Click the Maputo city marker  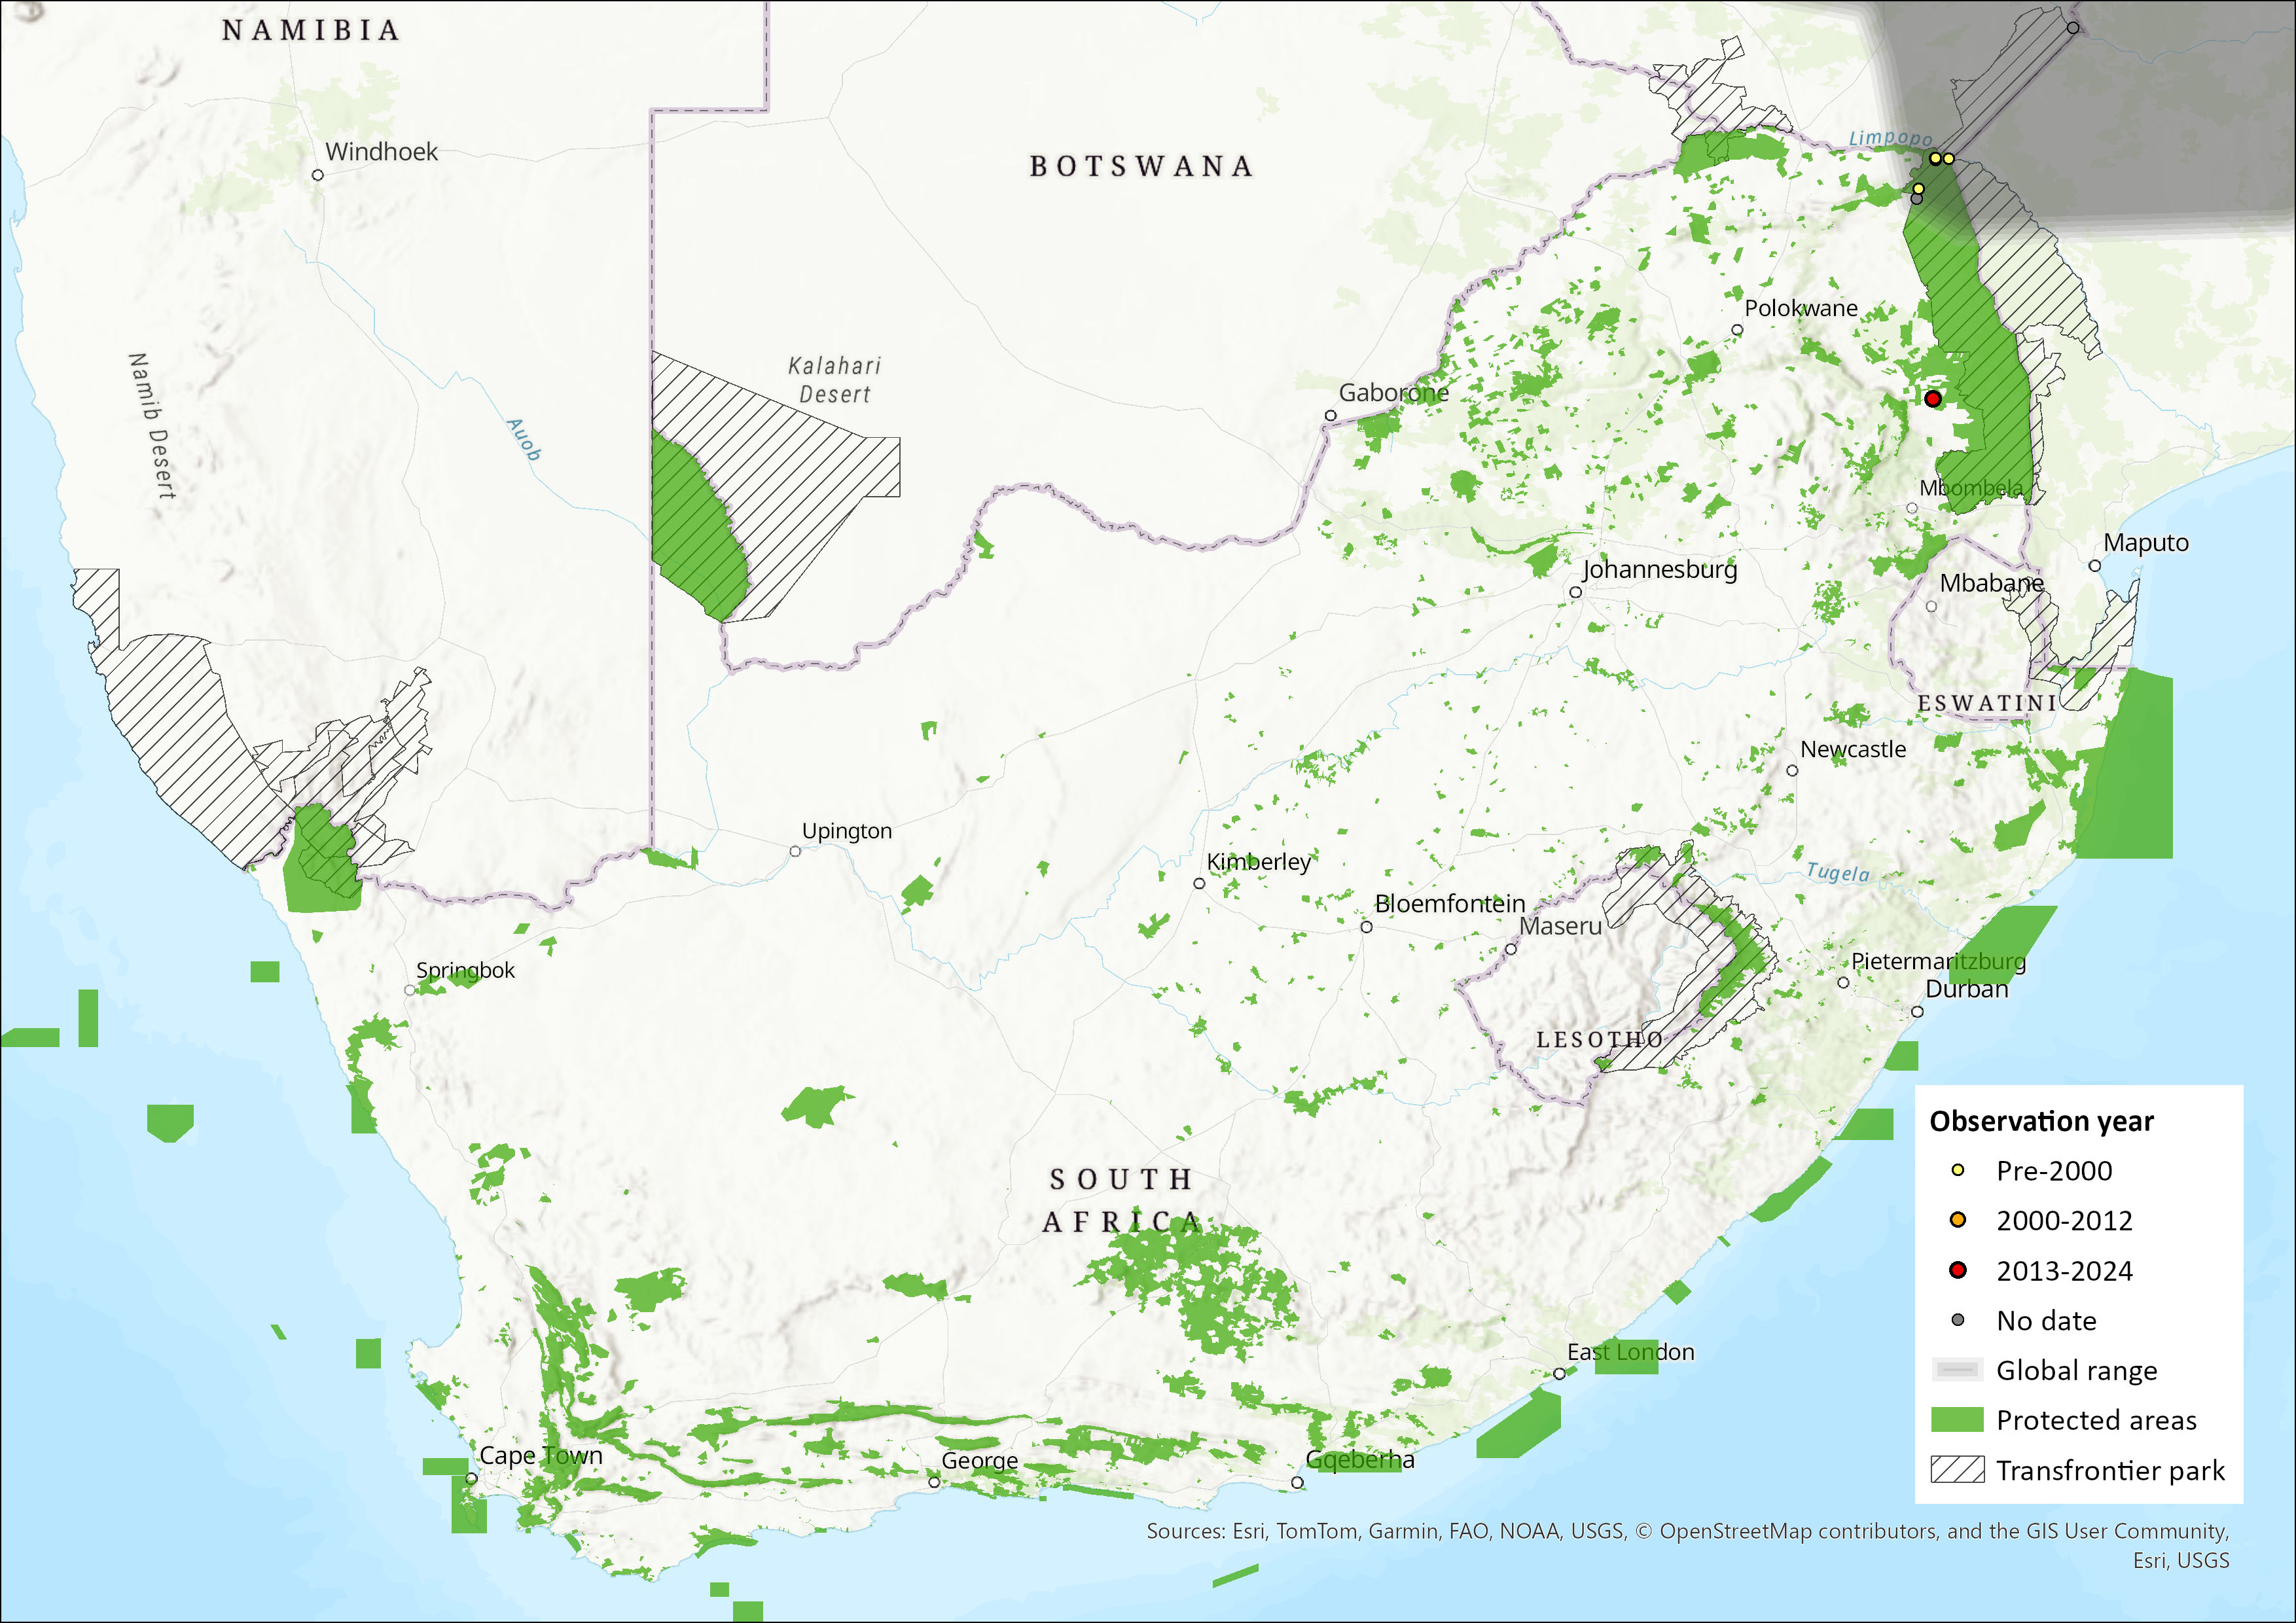click(x=2094, y=566)
